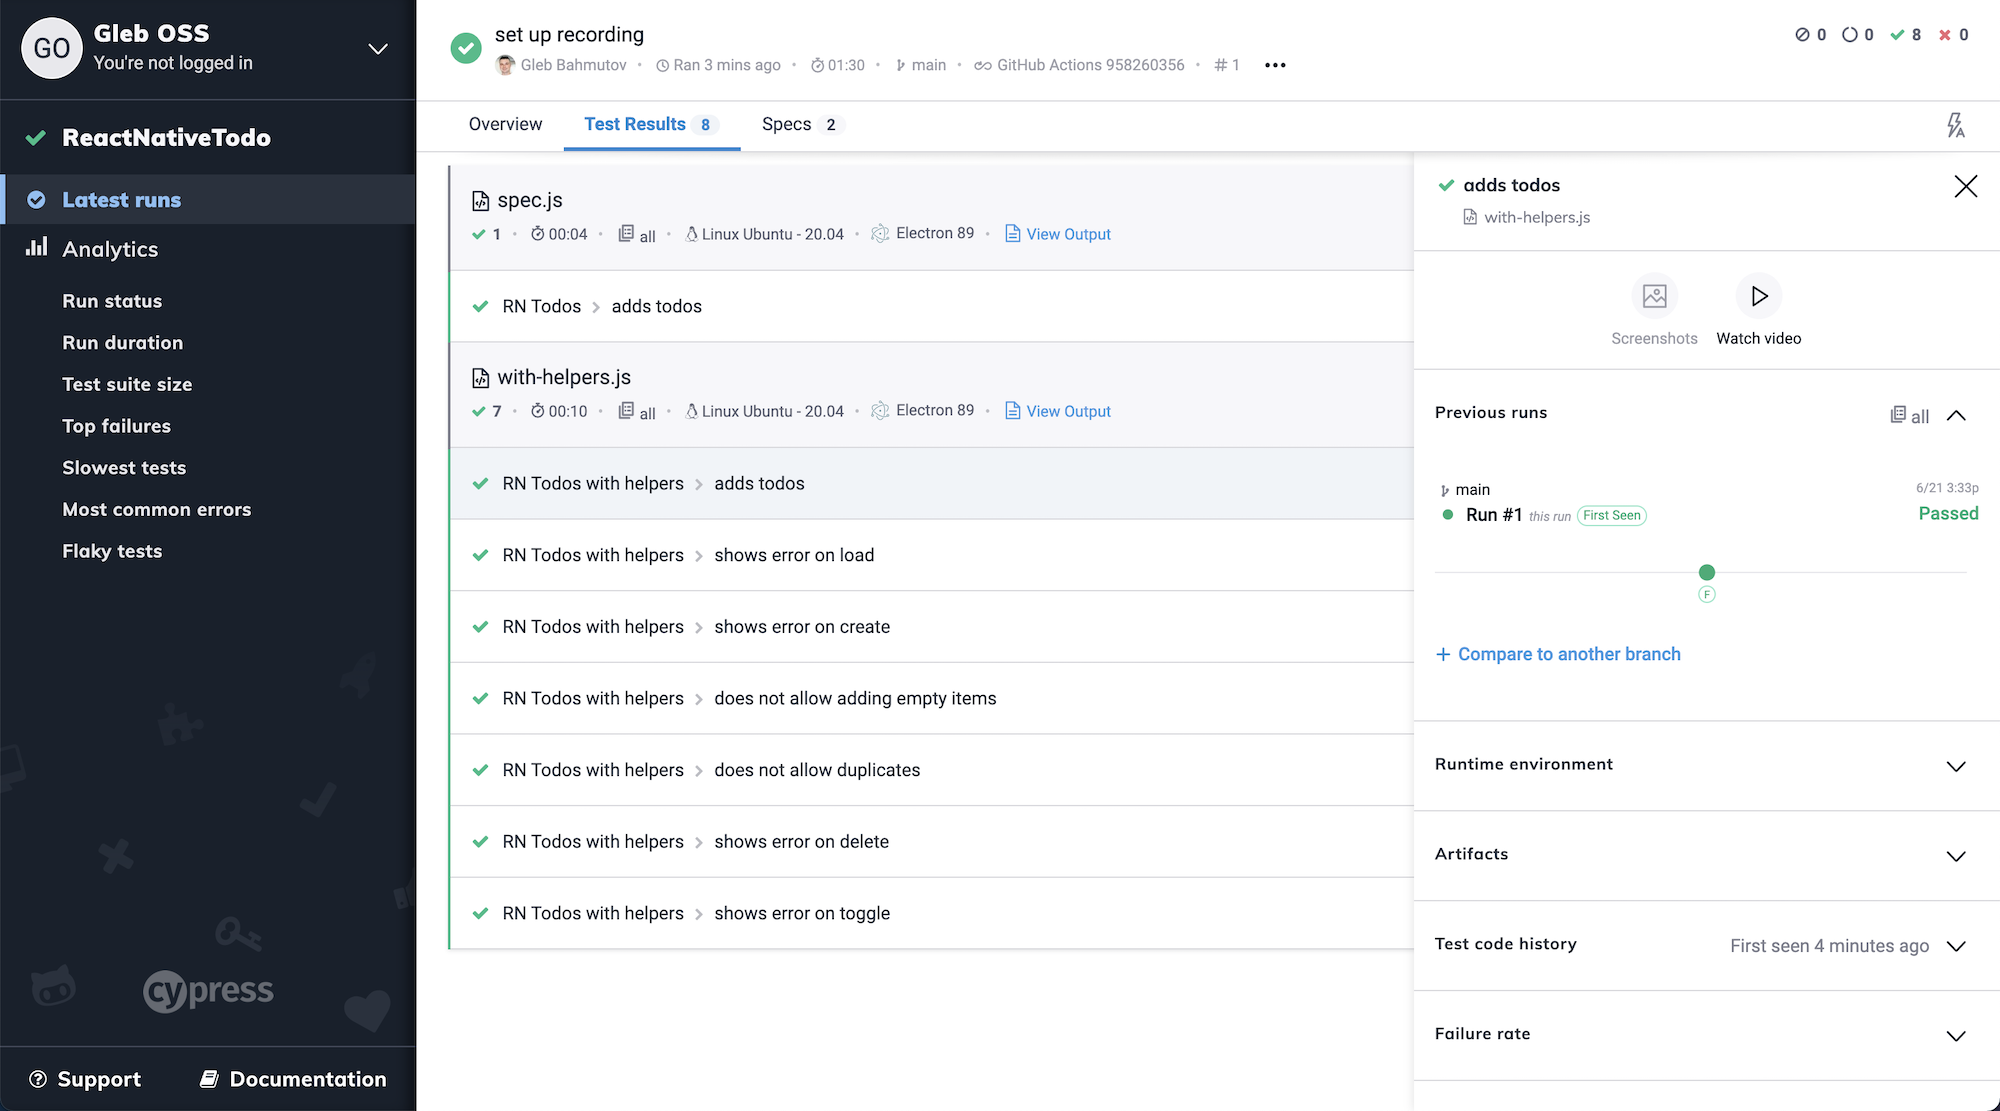Viewport: 2000px width, 1111px height.
Task: Open does not allow adding empty items row
Action: pos(931,698)
